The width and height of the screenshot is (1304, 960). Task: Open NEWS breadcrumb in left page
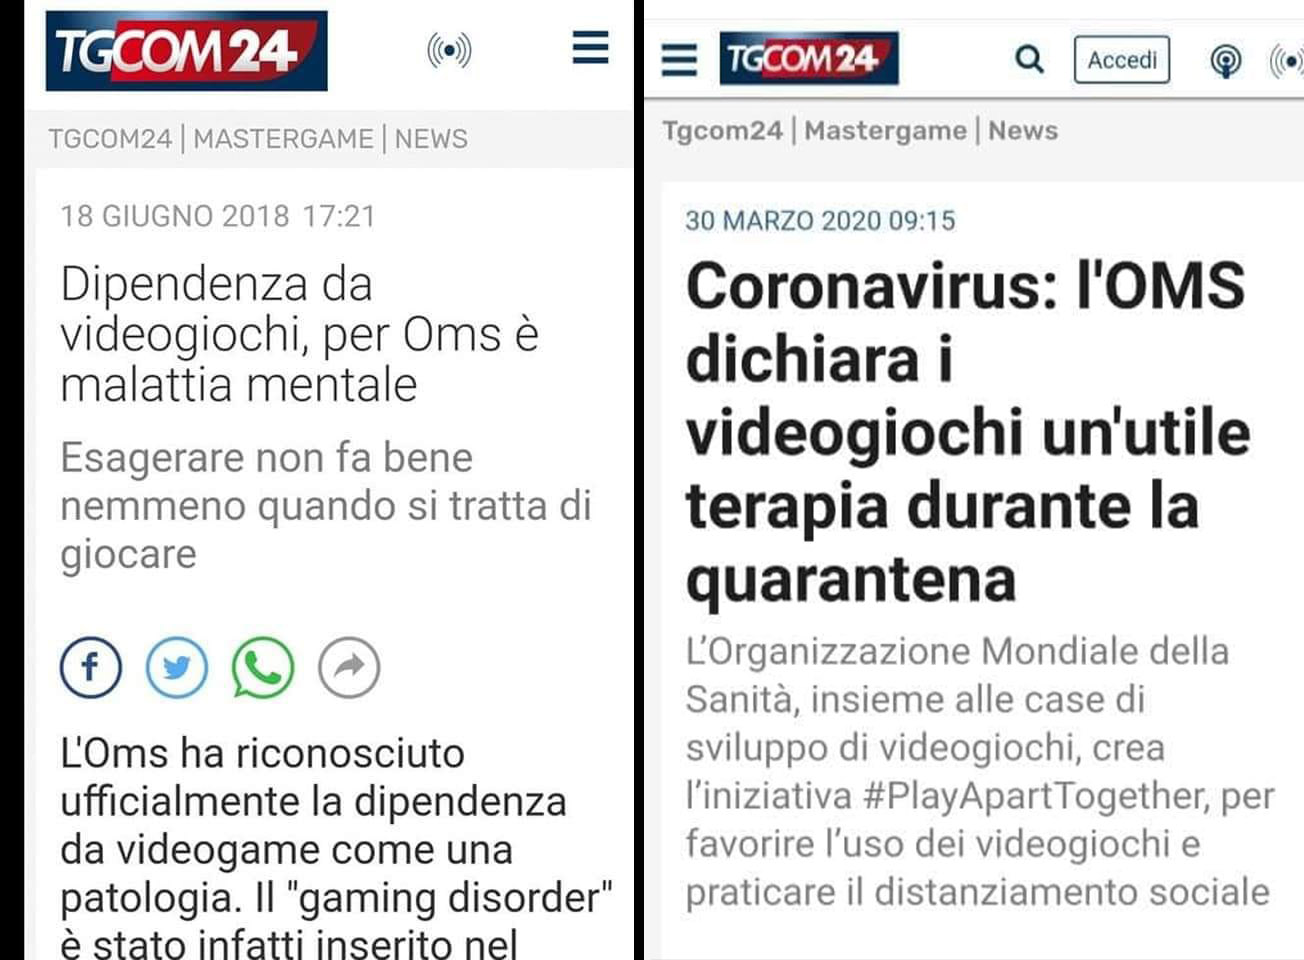coord(431,138)
